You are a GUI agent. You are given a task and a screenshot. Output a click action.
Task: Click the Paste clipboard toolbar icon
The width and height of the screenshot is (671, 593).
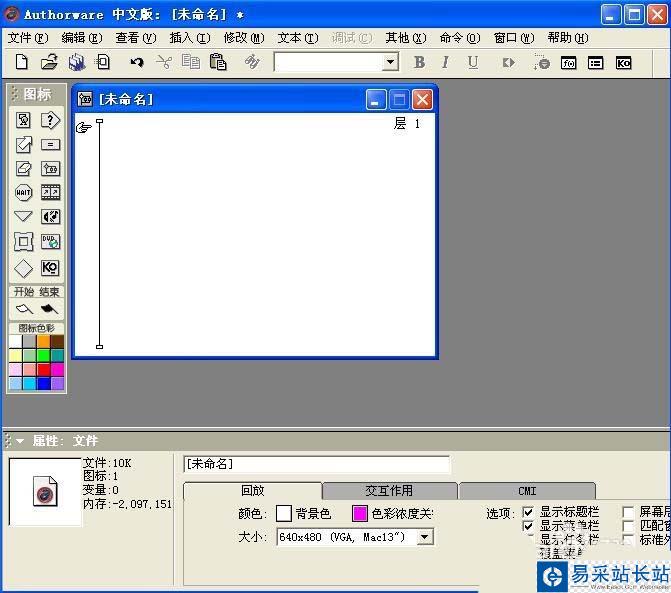(218, 62)
